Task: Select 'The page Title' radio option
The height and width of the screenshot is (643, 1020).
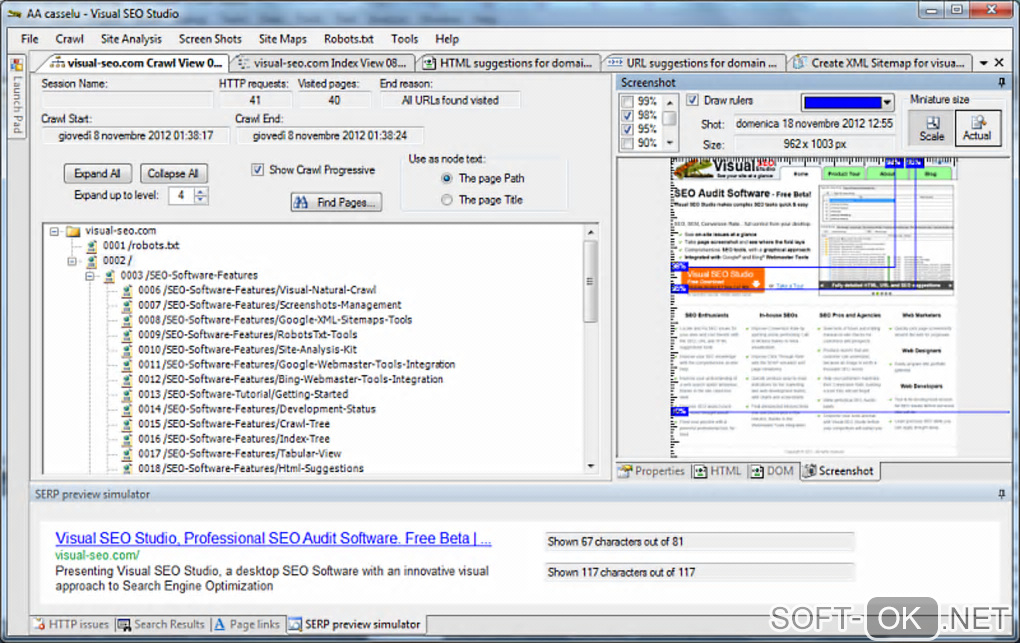Action: [x=447, y=200]
